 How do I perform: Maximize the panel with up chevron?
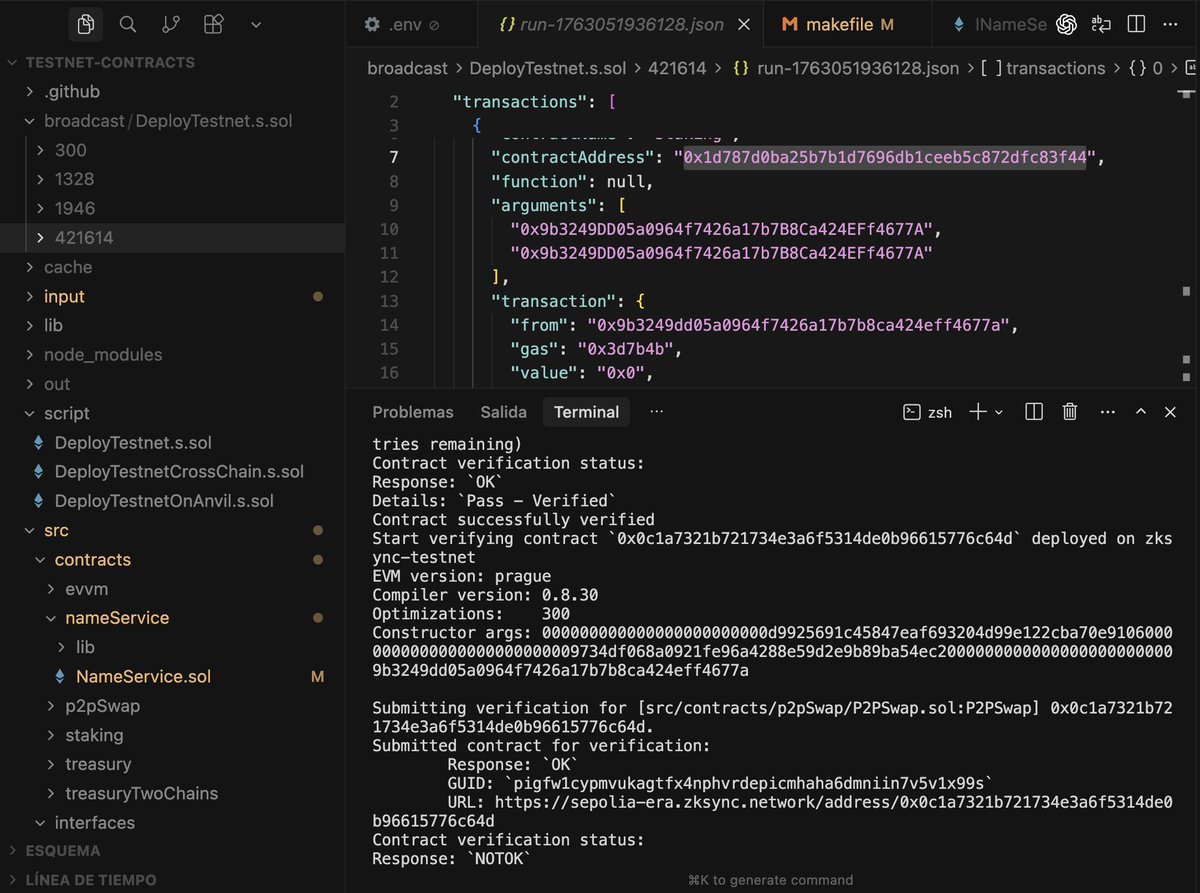pos(1141,412)
